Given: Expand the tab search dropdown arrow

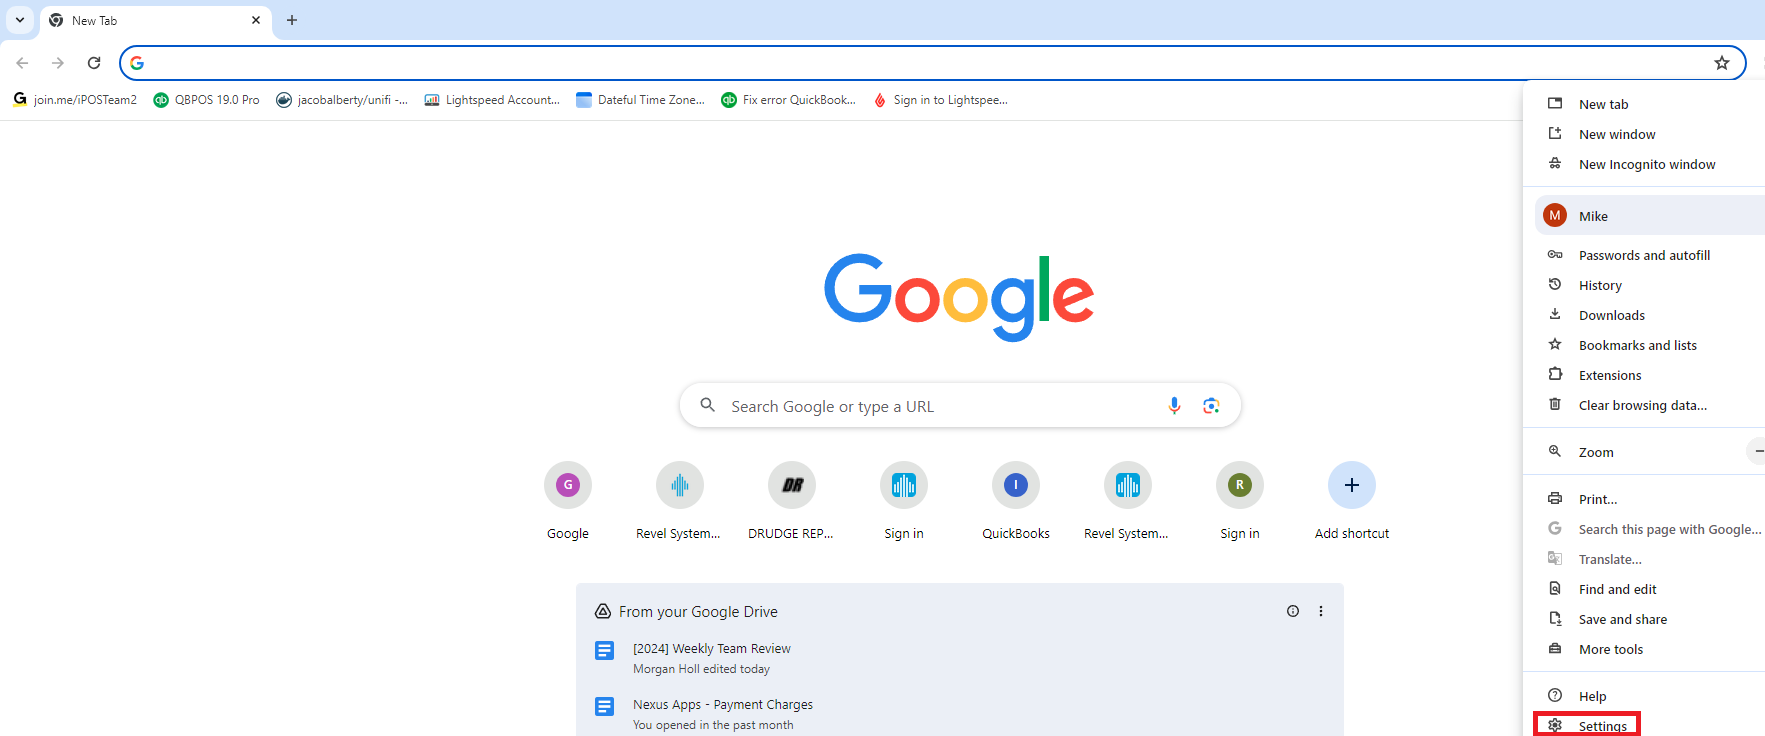Looking at the screenshot, I should [x=20, y=20].
